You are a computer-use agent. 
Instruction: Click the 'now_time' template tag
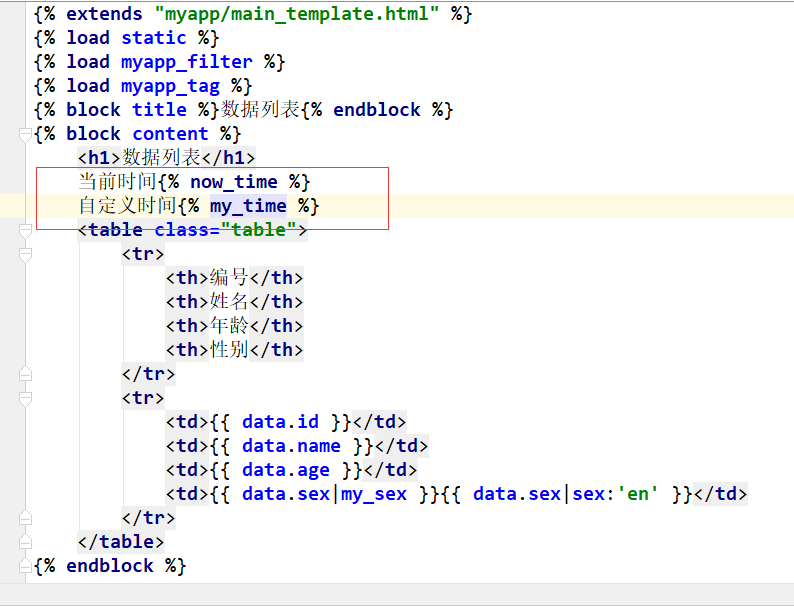click(234, 182)
